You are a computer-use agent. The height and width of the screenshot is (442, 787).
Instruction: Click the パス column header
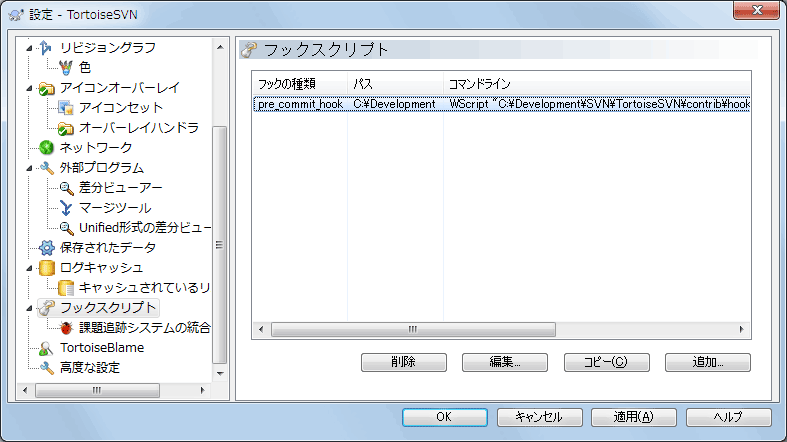click(396, 84)
